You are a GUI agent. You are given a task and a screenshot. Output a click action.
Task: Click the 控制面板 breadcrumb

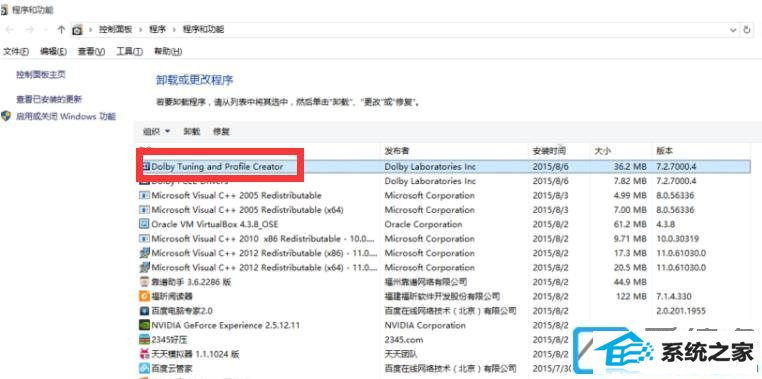pos(116,30)
